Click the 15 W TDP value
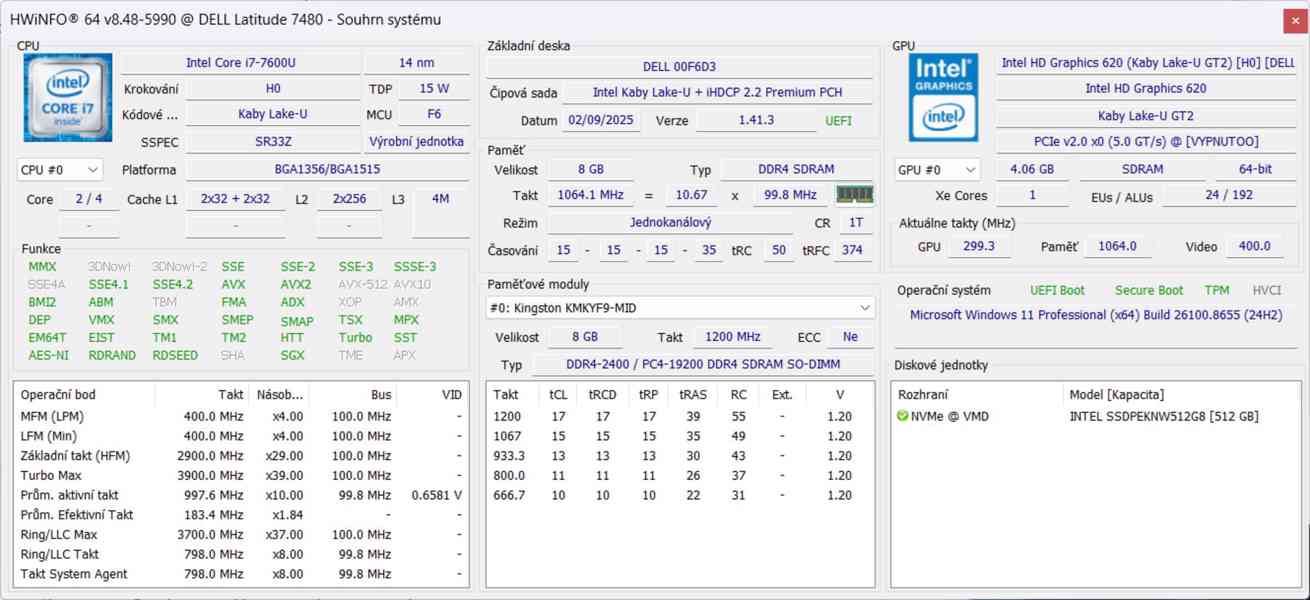Image resolution: width=1310 pixels, height=600 pixels. point(434,88)
